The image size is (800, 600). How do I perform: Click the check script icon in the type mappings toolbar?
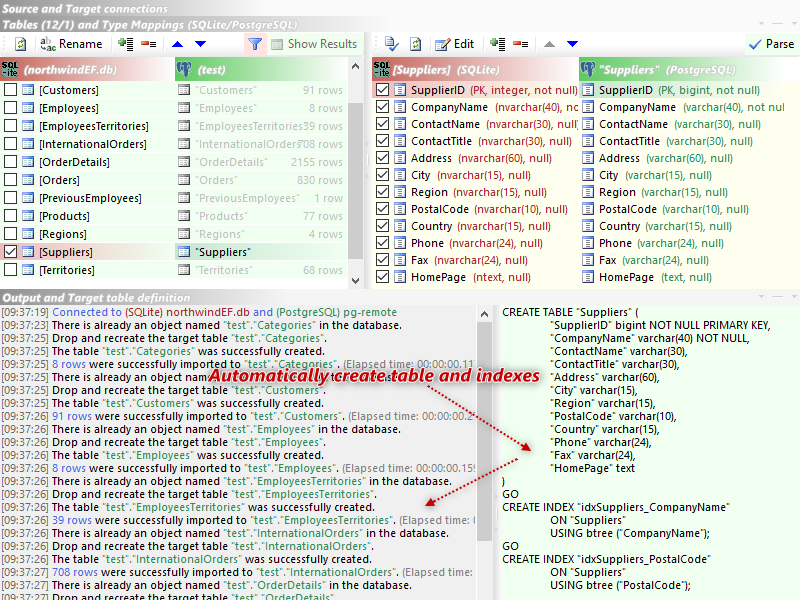[392, 44]
